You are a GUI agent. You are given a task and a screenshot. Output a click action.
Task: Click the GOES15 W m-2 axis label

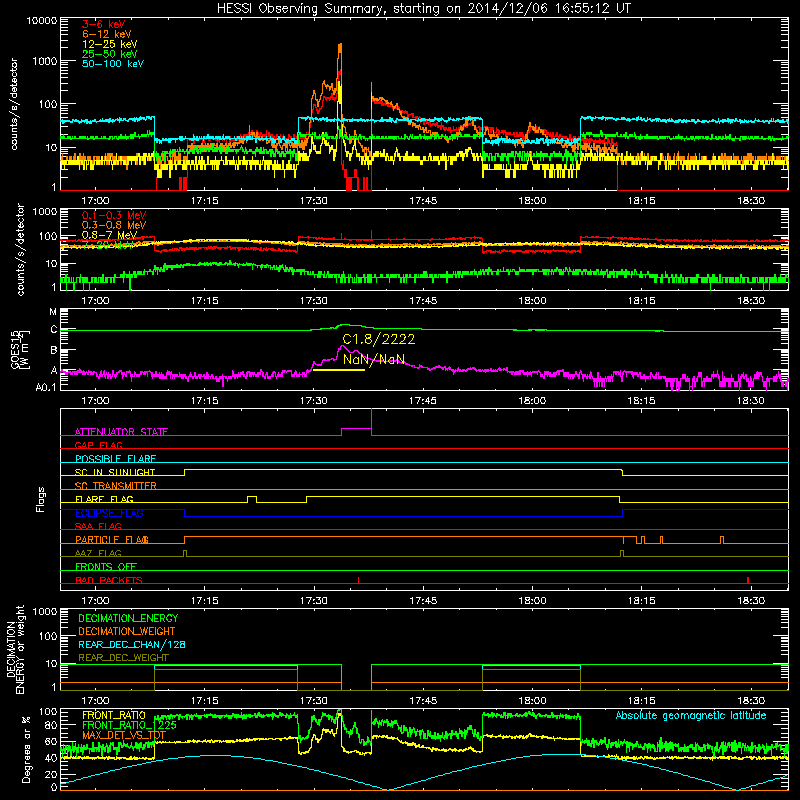click(20, 350)
